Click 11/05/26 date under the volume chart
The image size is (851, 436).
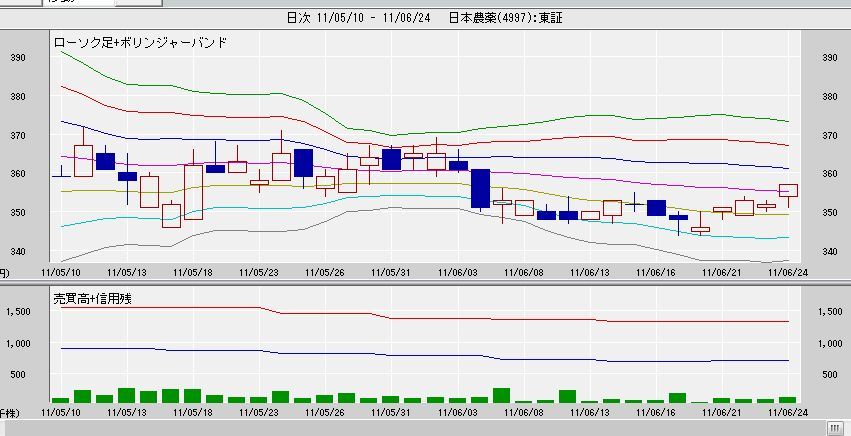[x=325, y=413]
